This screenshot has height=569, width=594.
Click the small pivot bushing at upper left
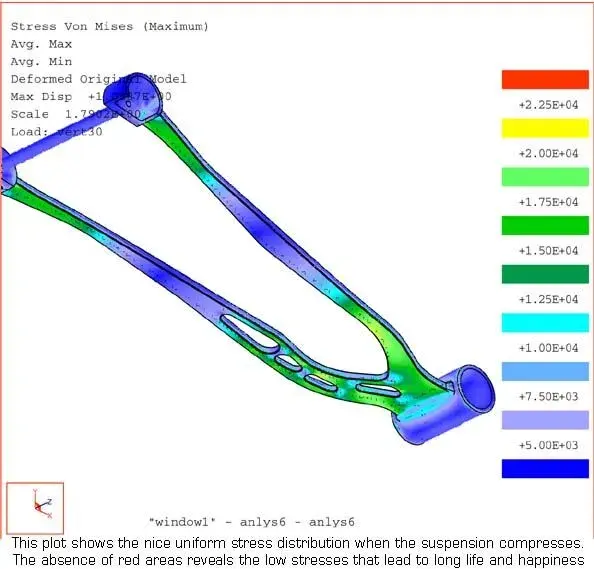[133, 99]
